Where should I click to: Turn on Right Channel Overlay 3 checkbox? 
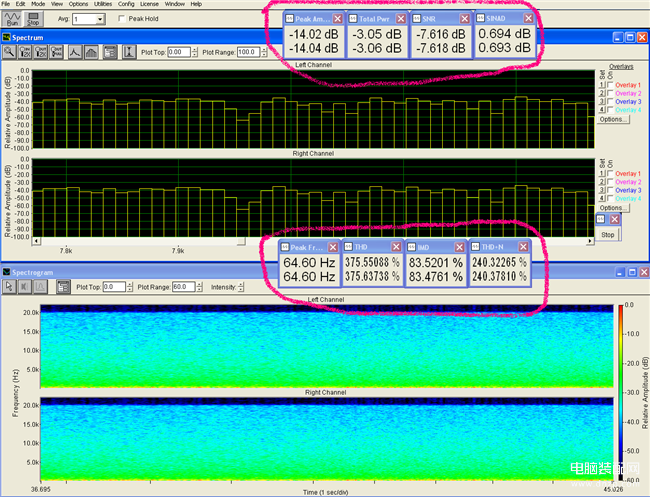pyautogui.click(x=610, y=190)
